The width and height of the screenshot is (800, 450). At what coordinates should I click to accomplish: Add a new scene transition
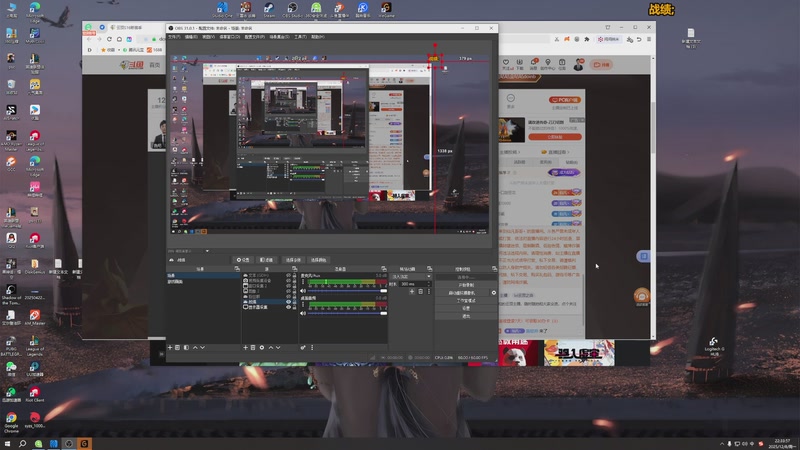tap(412, 291)
